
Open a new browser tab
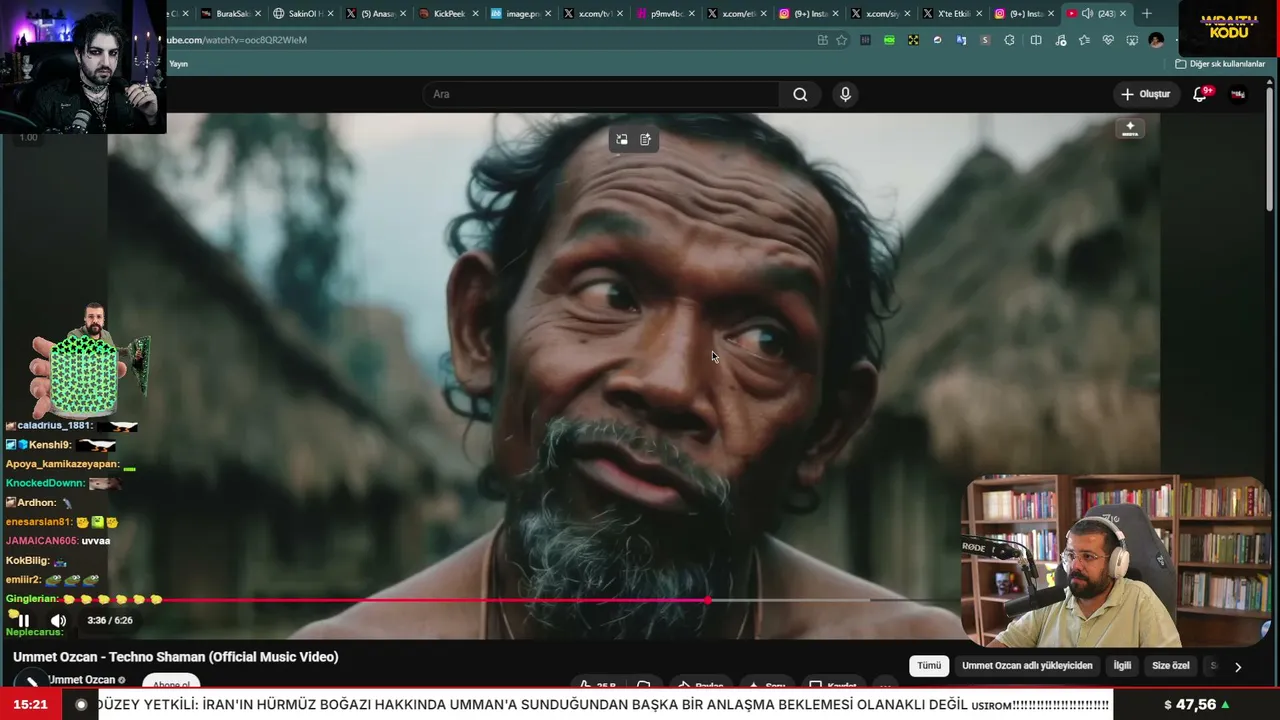pos(1147,14)
